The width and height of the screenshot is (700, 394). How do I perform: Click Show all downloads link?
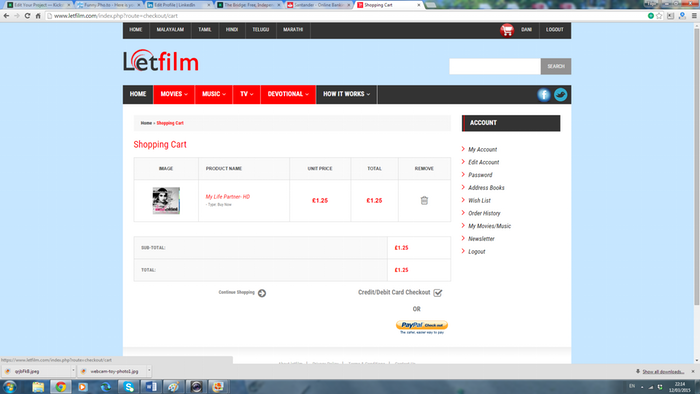(x=663, y=372)
